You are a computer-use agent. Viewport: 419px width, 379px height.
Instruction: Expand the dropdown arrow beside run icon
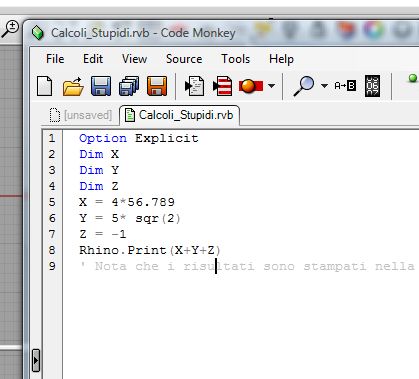point(272,86)
